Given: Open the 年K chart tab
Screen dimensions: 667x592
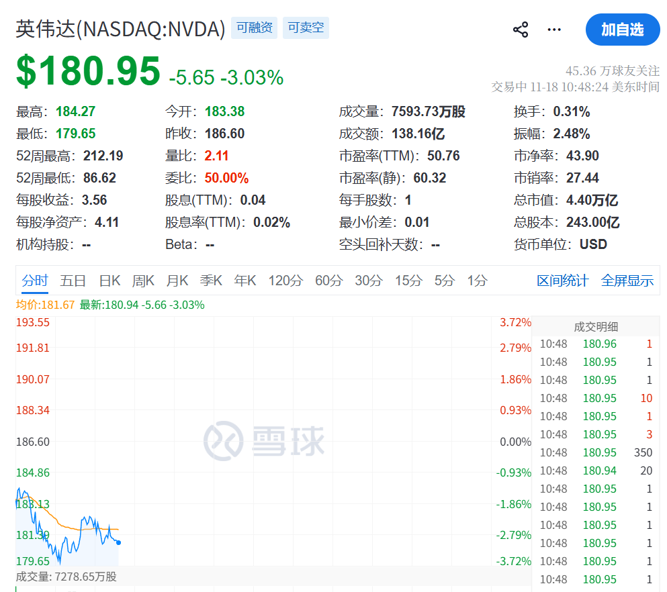Looking at the screenshot, I should click(245, 280).
